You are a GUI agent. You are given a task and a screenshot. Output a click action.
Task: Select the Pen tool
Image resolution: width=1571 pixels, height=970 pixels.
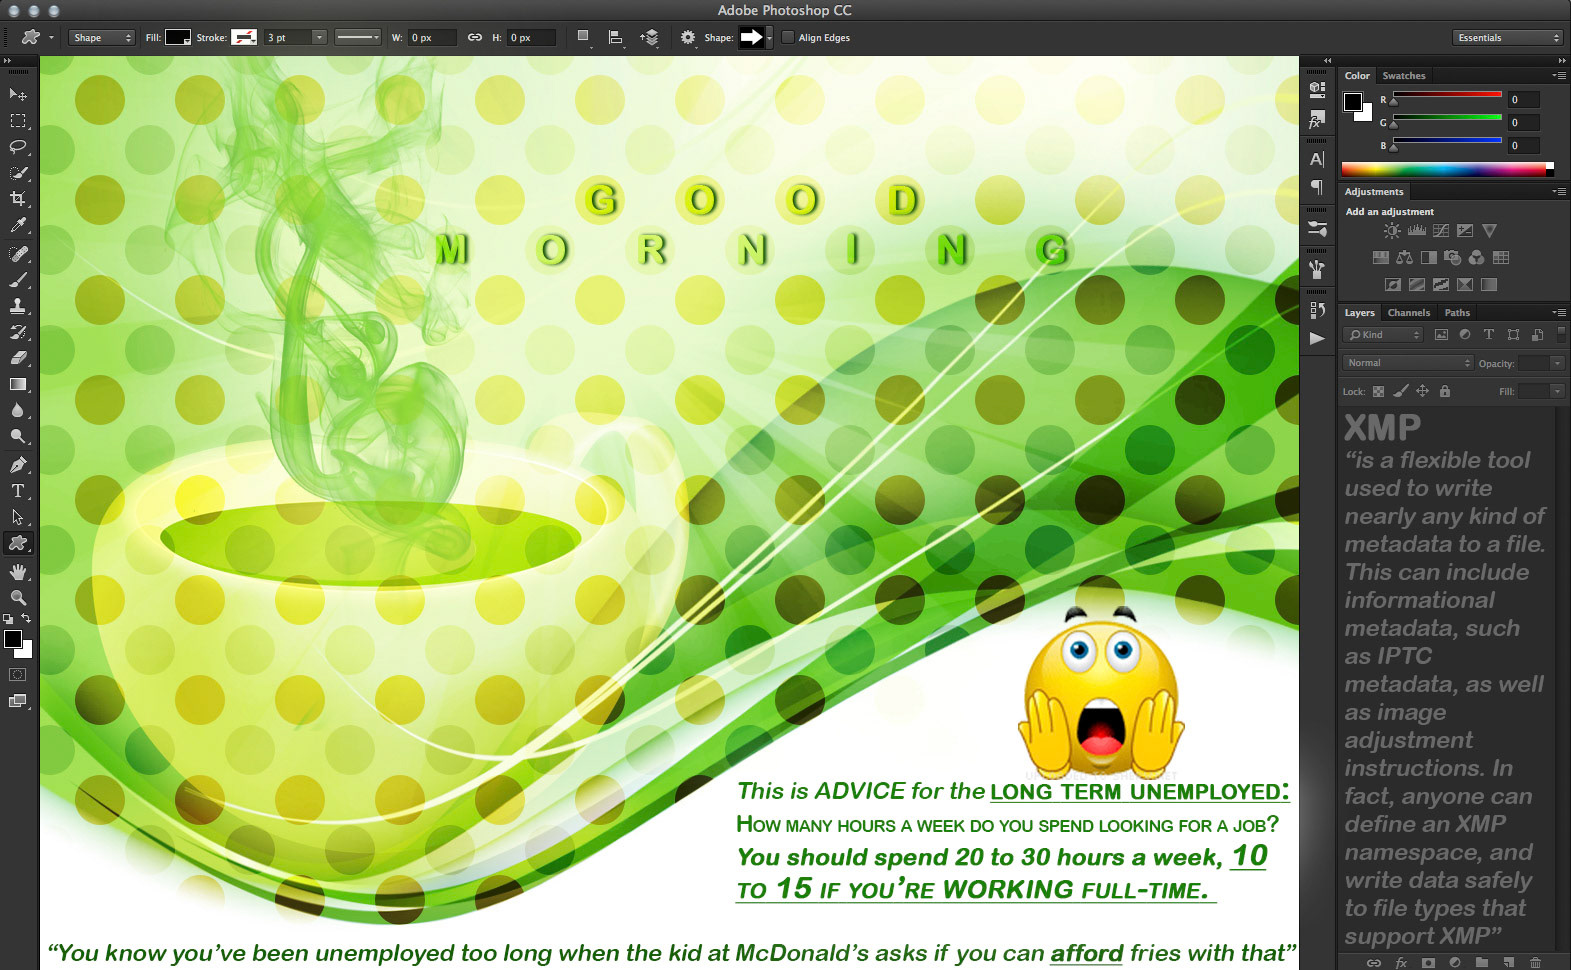coord(18,465)
